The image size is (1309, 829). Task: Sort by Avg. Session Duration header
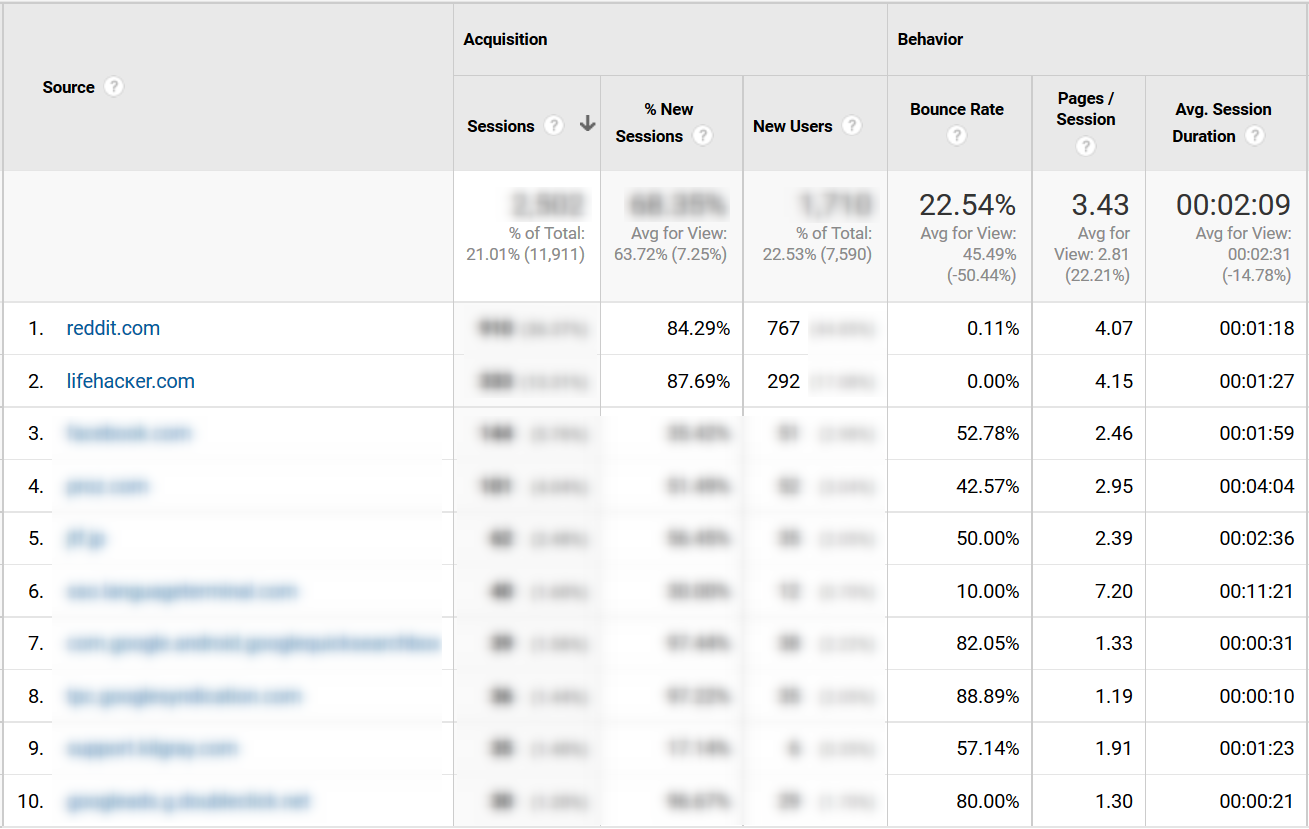[1222, 109]
